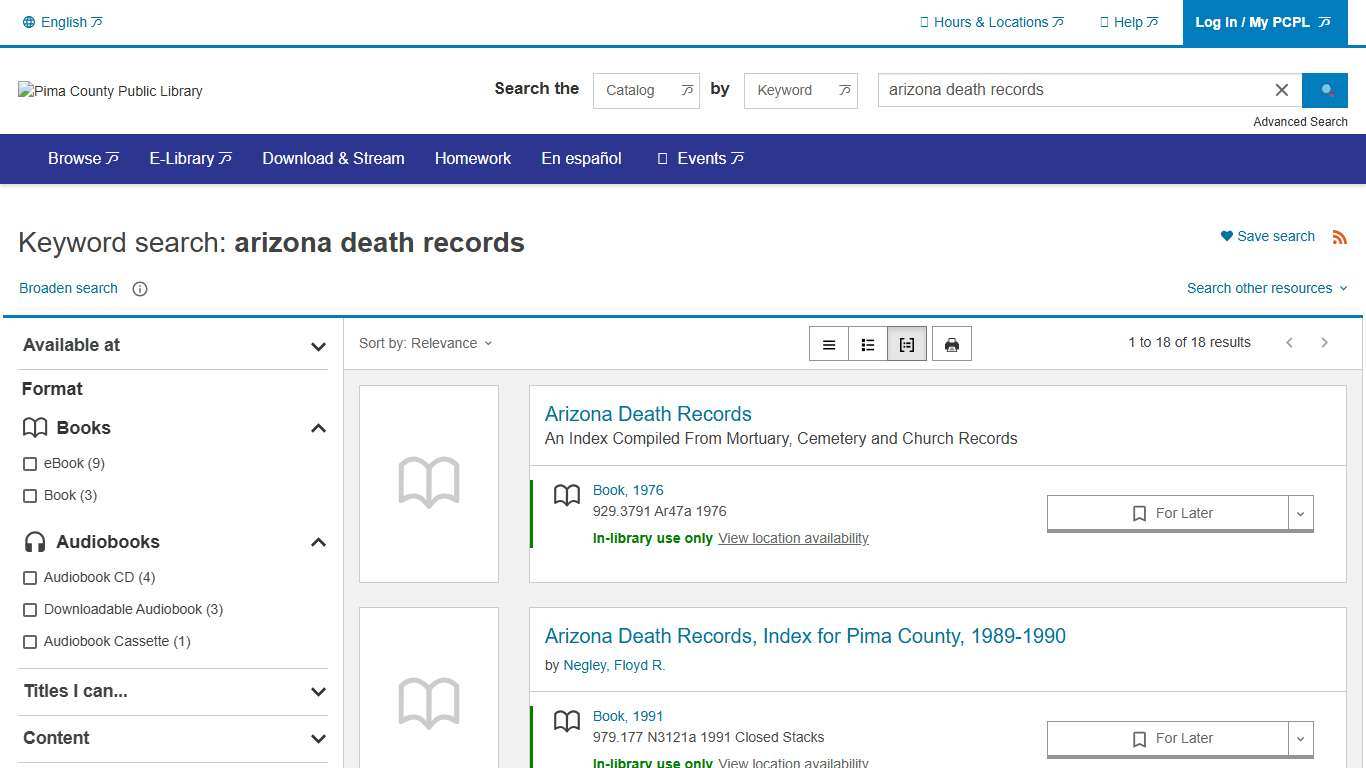Open the print results icon
This screenshot has height=768, width=1366.
tap(951, 343)
